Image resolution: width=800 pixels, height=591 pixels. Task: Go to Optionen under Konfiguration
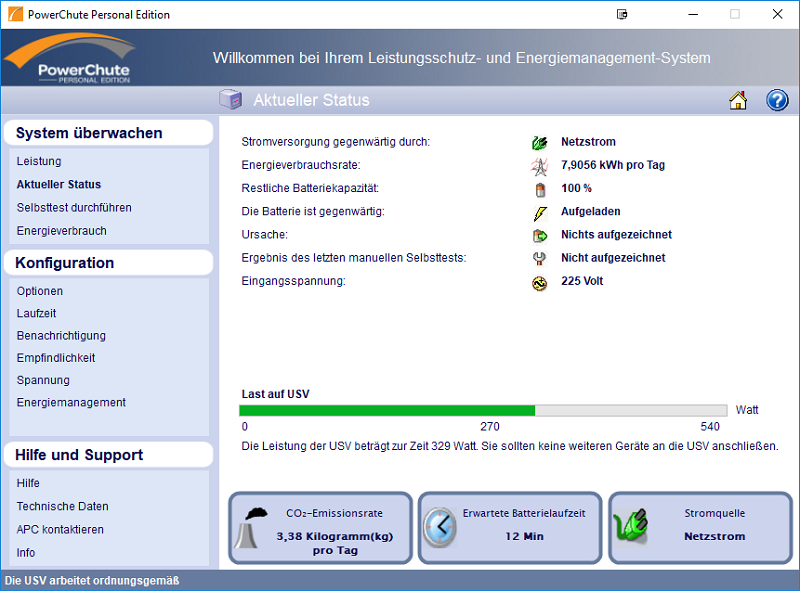[40, 291]
